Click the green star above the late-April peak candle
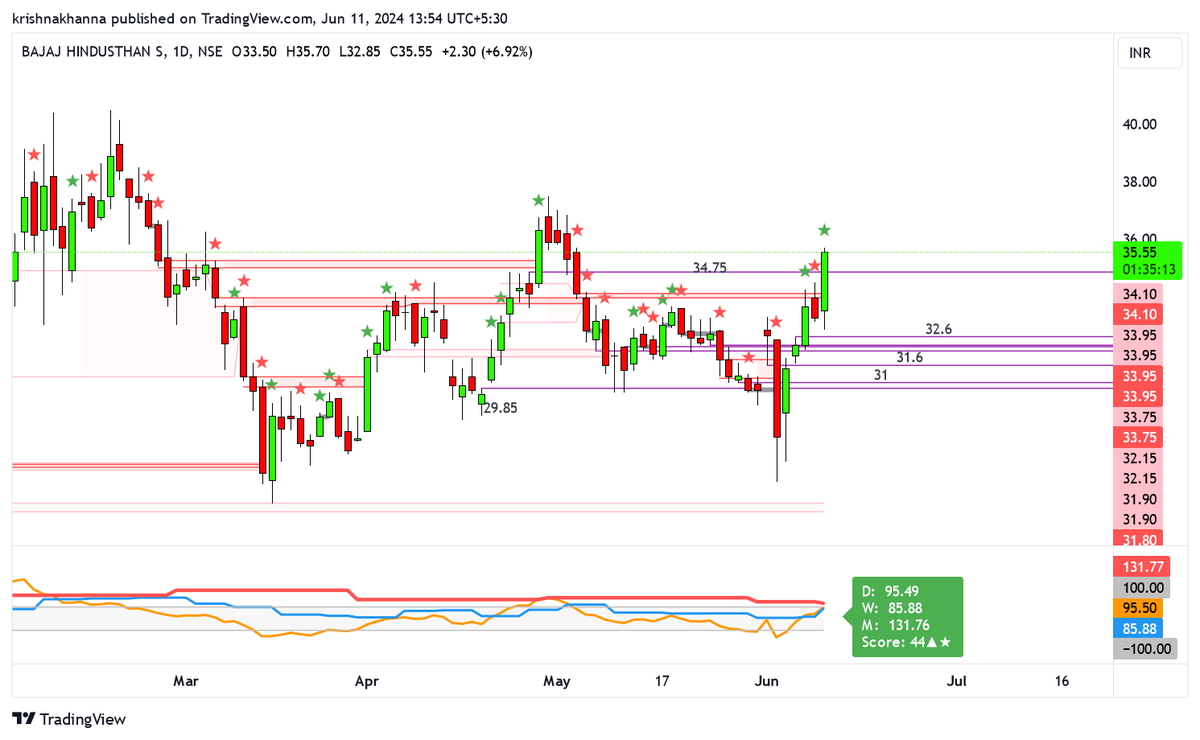This screenshot has width=1200, height=740. tap(539, 200)
